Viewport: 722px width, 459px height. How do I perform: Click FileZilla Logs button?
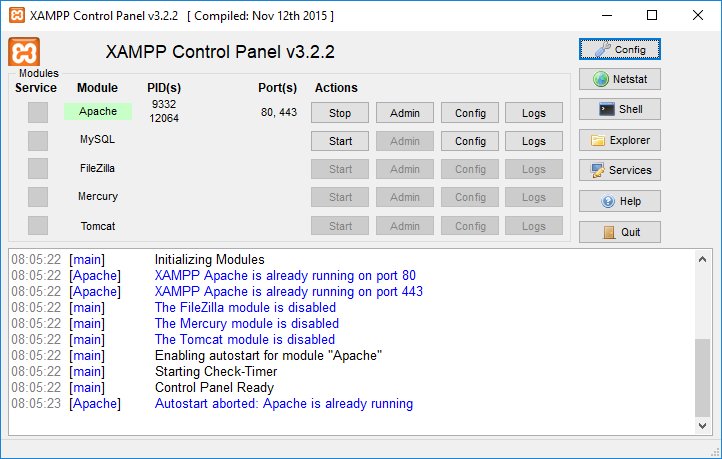[x=534, y=169]
